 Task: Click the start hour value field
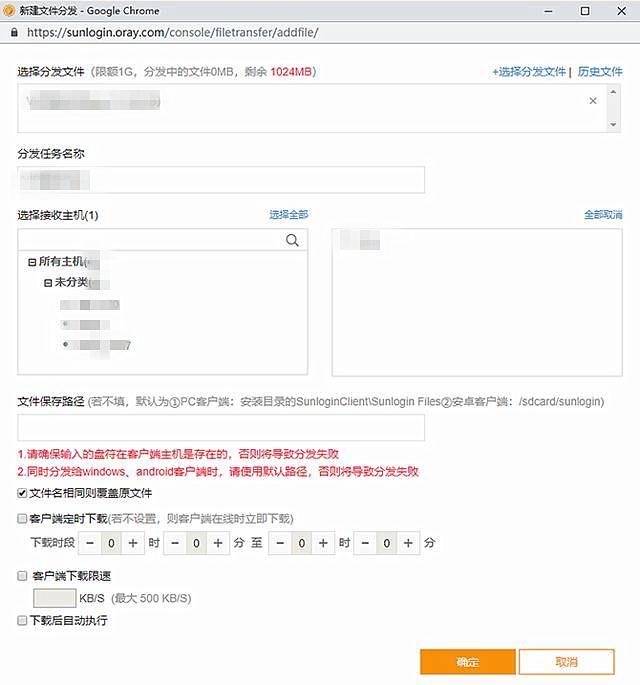click(x=111, y=543)
